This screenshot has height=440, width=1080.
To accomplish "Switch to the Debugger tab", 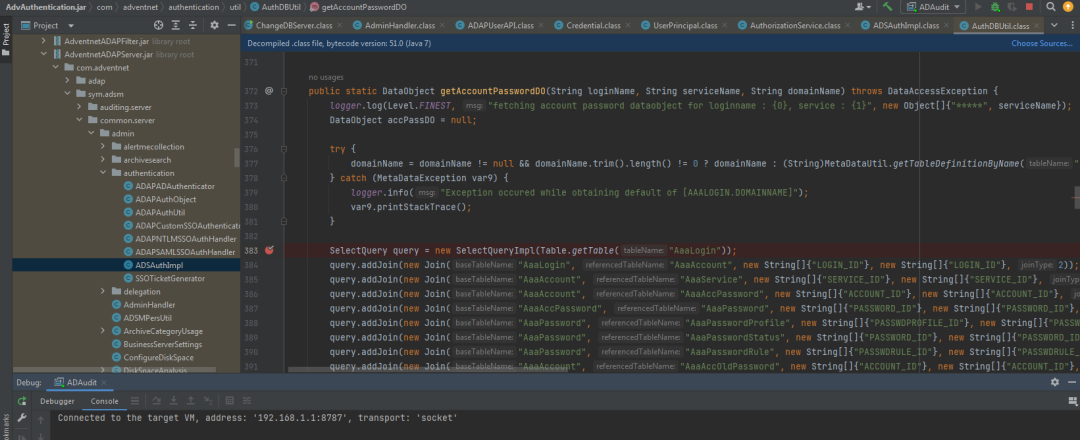I will point(57,401).
